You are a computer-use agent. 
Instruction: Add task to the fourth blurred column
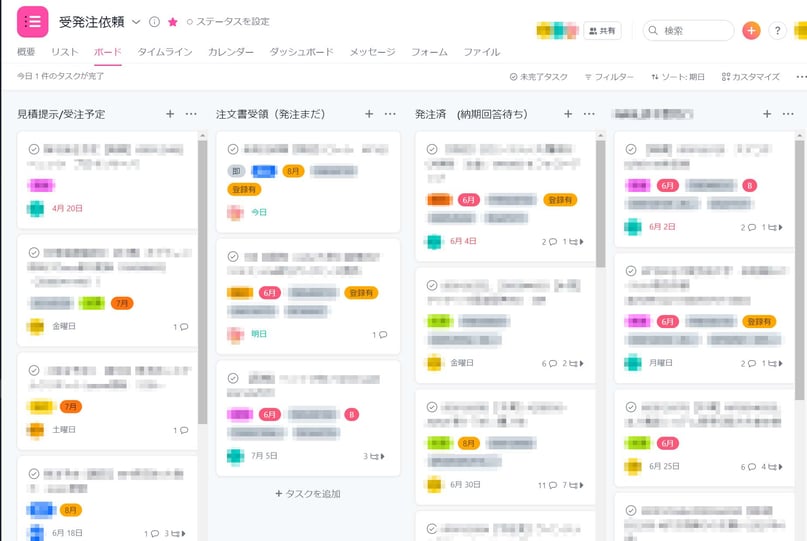767,114
